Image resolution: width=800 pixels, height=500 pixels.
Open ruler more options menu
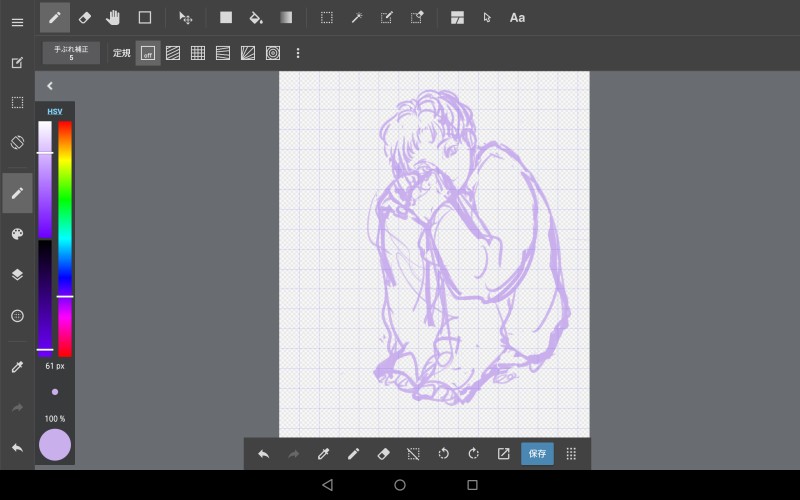coord(298,53)
